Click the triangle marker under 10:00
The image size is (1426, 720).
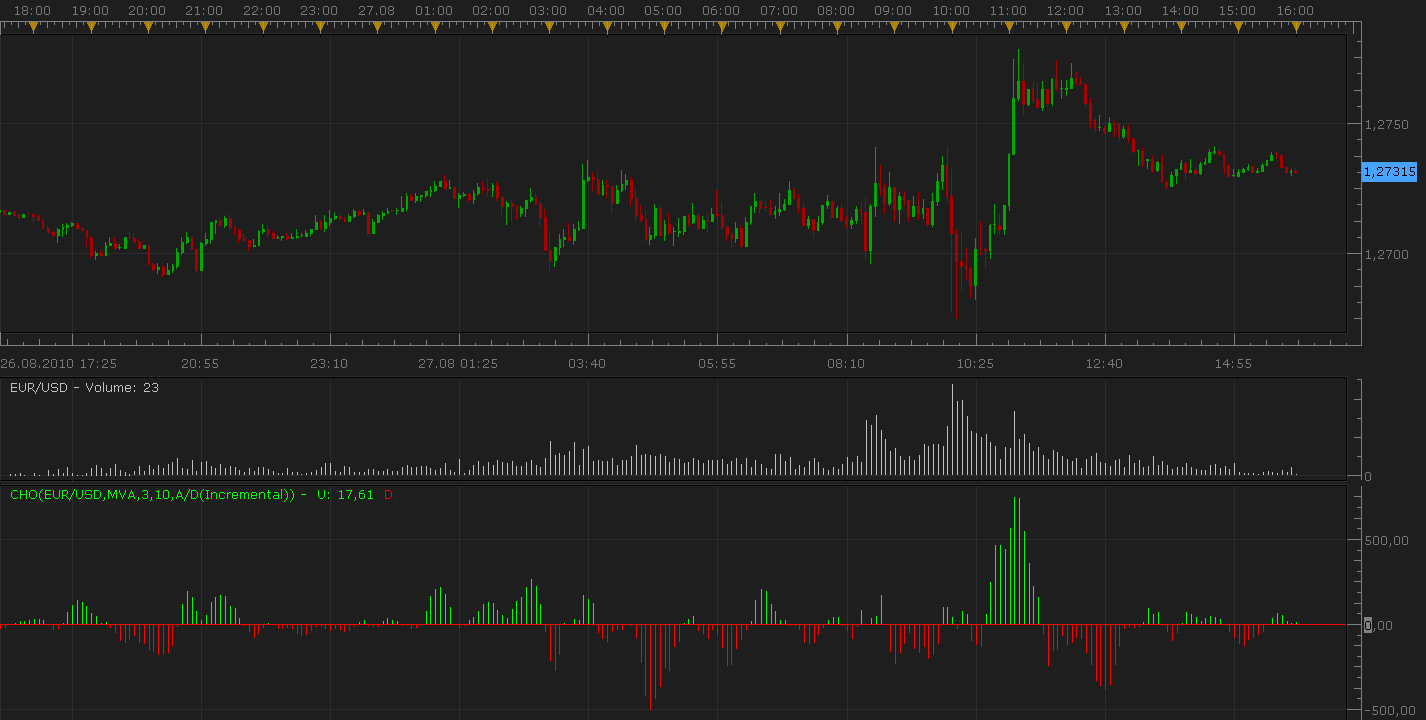tap(952, 29)
